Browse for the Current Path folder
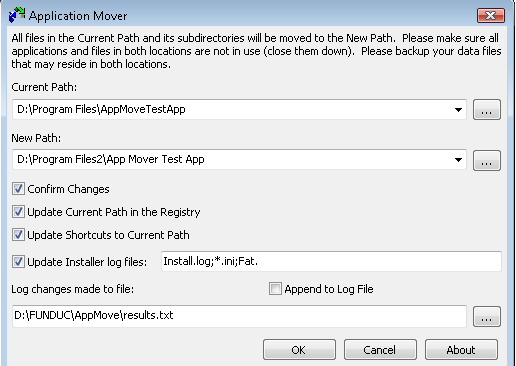 pyautogui.click(x=487, y=109)
